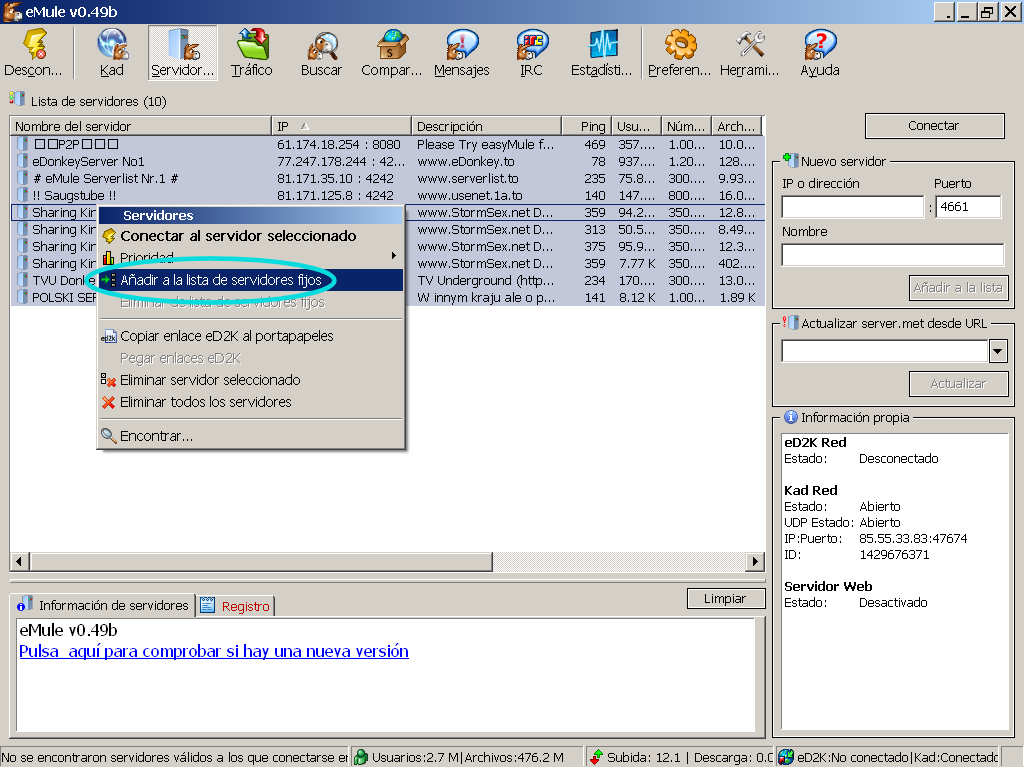Open the Herramientas tools icon

click(749, 52)
